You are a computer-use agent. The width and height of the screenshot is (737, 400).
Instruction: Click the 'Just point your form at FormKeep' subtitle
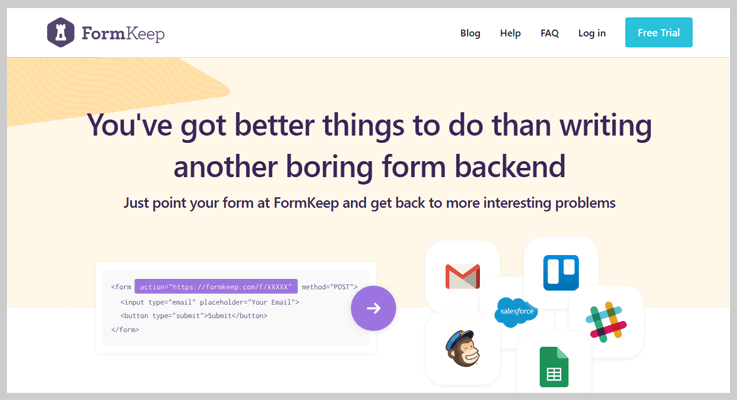(x=369, y=203)
